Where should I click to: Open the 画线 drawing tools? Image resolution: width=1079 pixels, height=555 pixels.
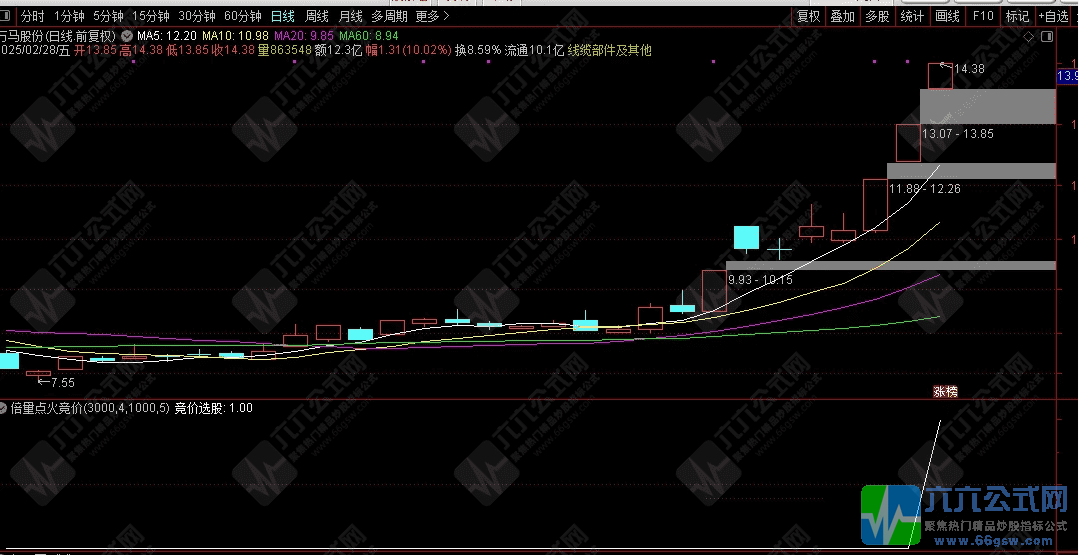coord(947,16)
